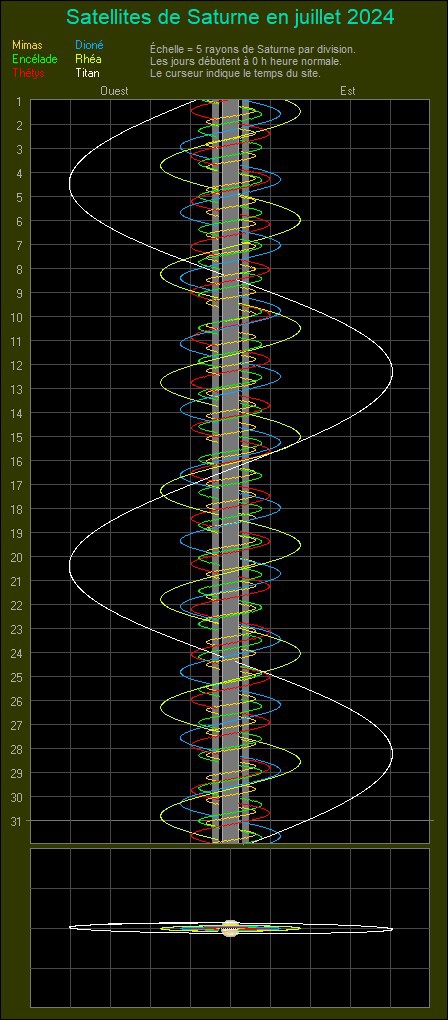Click the Ouest axis label
Viewport: 448px width, 1020px height.
(x=114, y=91)
